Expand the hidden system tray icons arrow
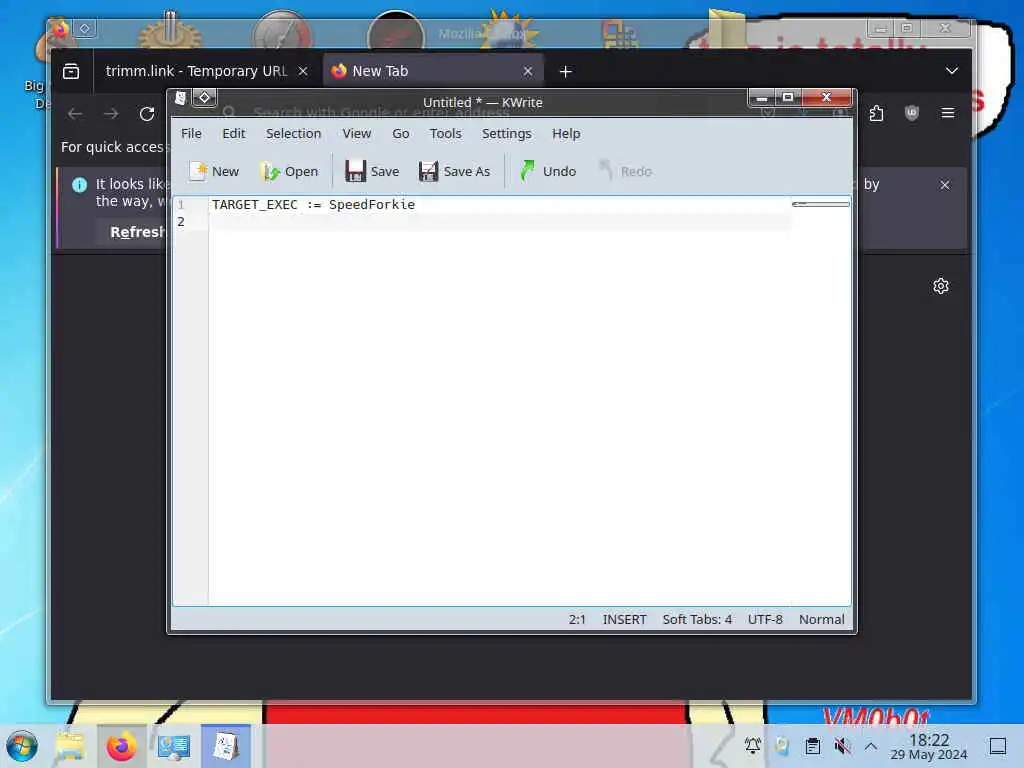 [x=871, y=745]
